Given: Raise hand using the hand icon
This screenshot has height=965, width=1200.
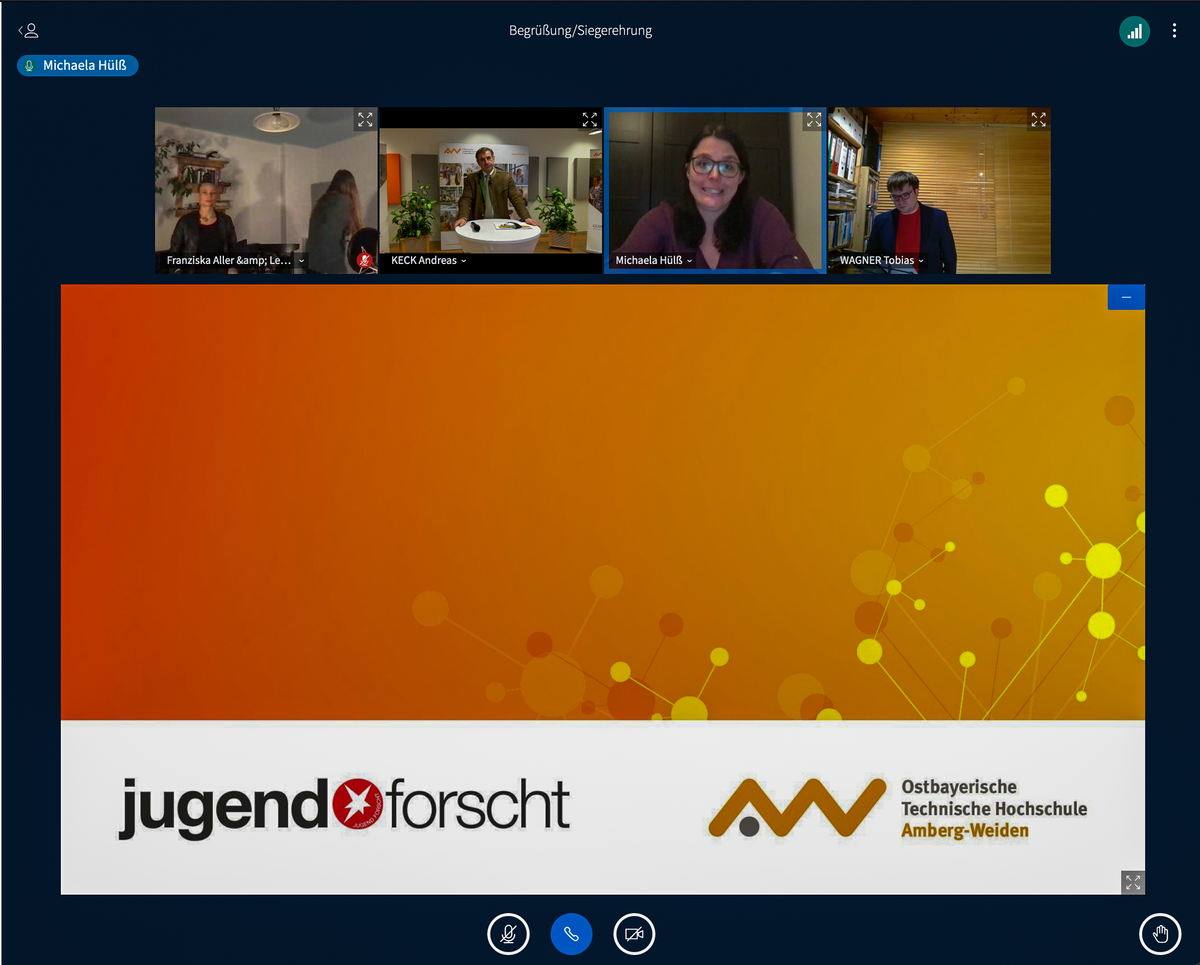Looking at the screenshot, I should coord(1160,934).
